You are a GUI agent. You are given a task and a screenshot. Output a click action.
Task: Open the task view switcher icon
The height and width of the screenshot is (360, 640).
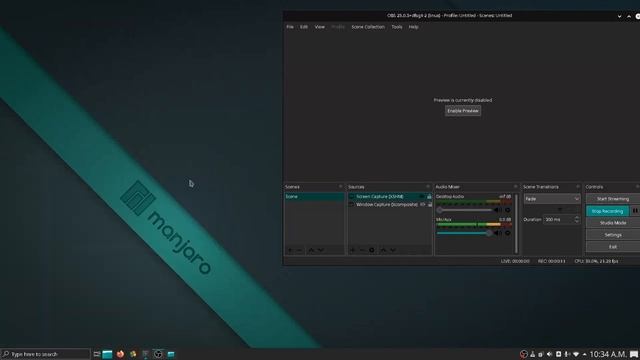(x=97, y=354)
